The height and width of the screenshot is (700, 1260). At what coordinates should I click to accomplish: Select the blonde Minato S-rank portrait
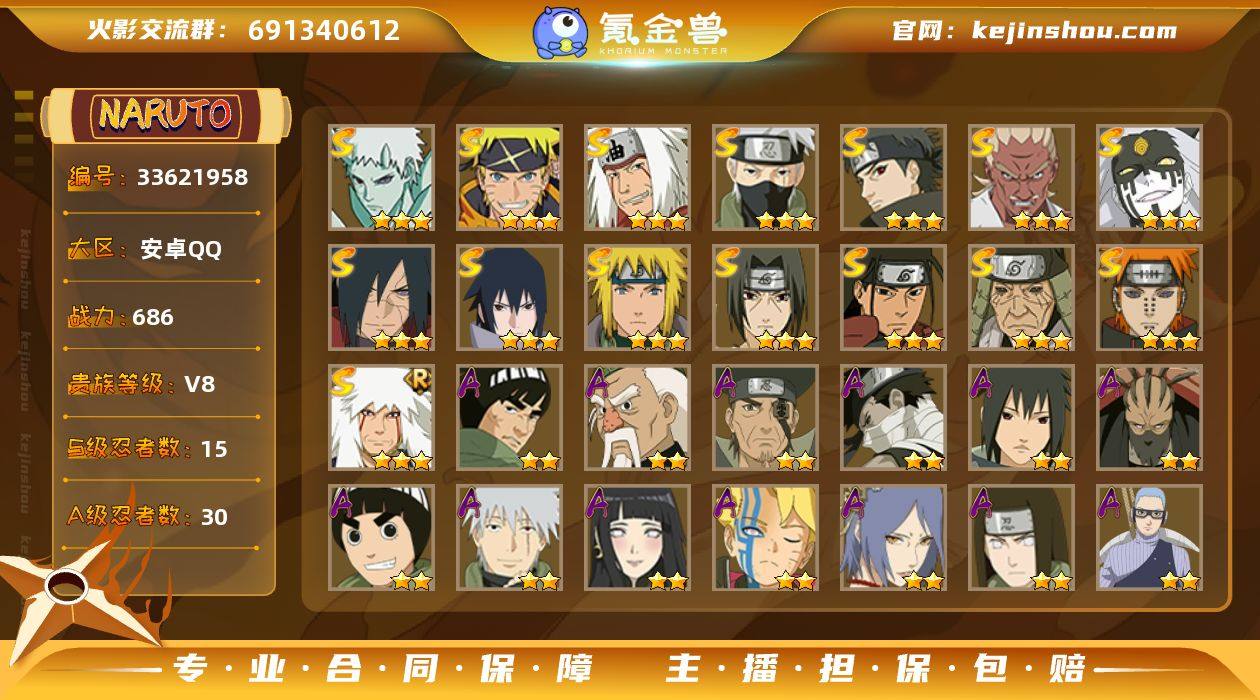pos(638,297)
